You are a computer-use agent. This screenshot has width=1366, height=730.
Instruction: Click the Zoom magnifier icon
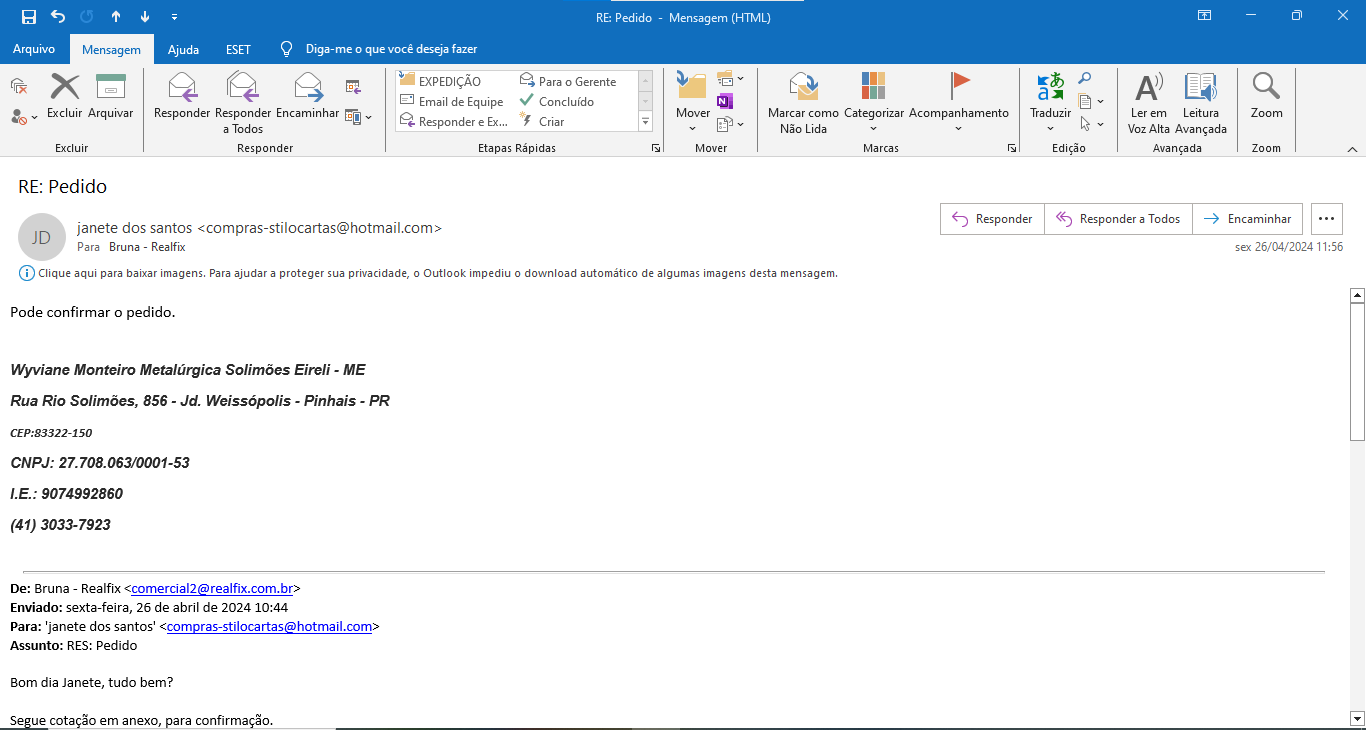pos(1266,87)
